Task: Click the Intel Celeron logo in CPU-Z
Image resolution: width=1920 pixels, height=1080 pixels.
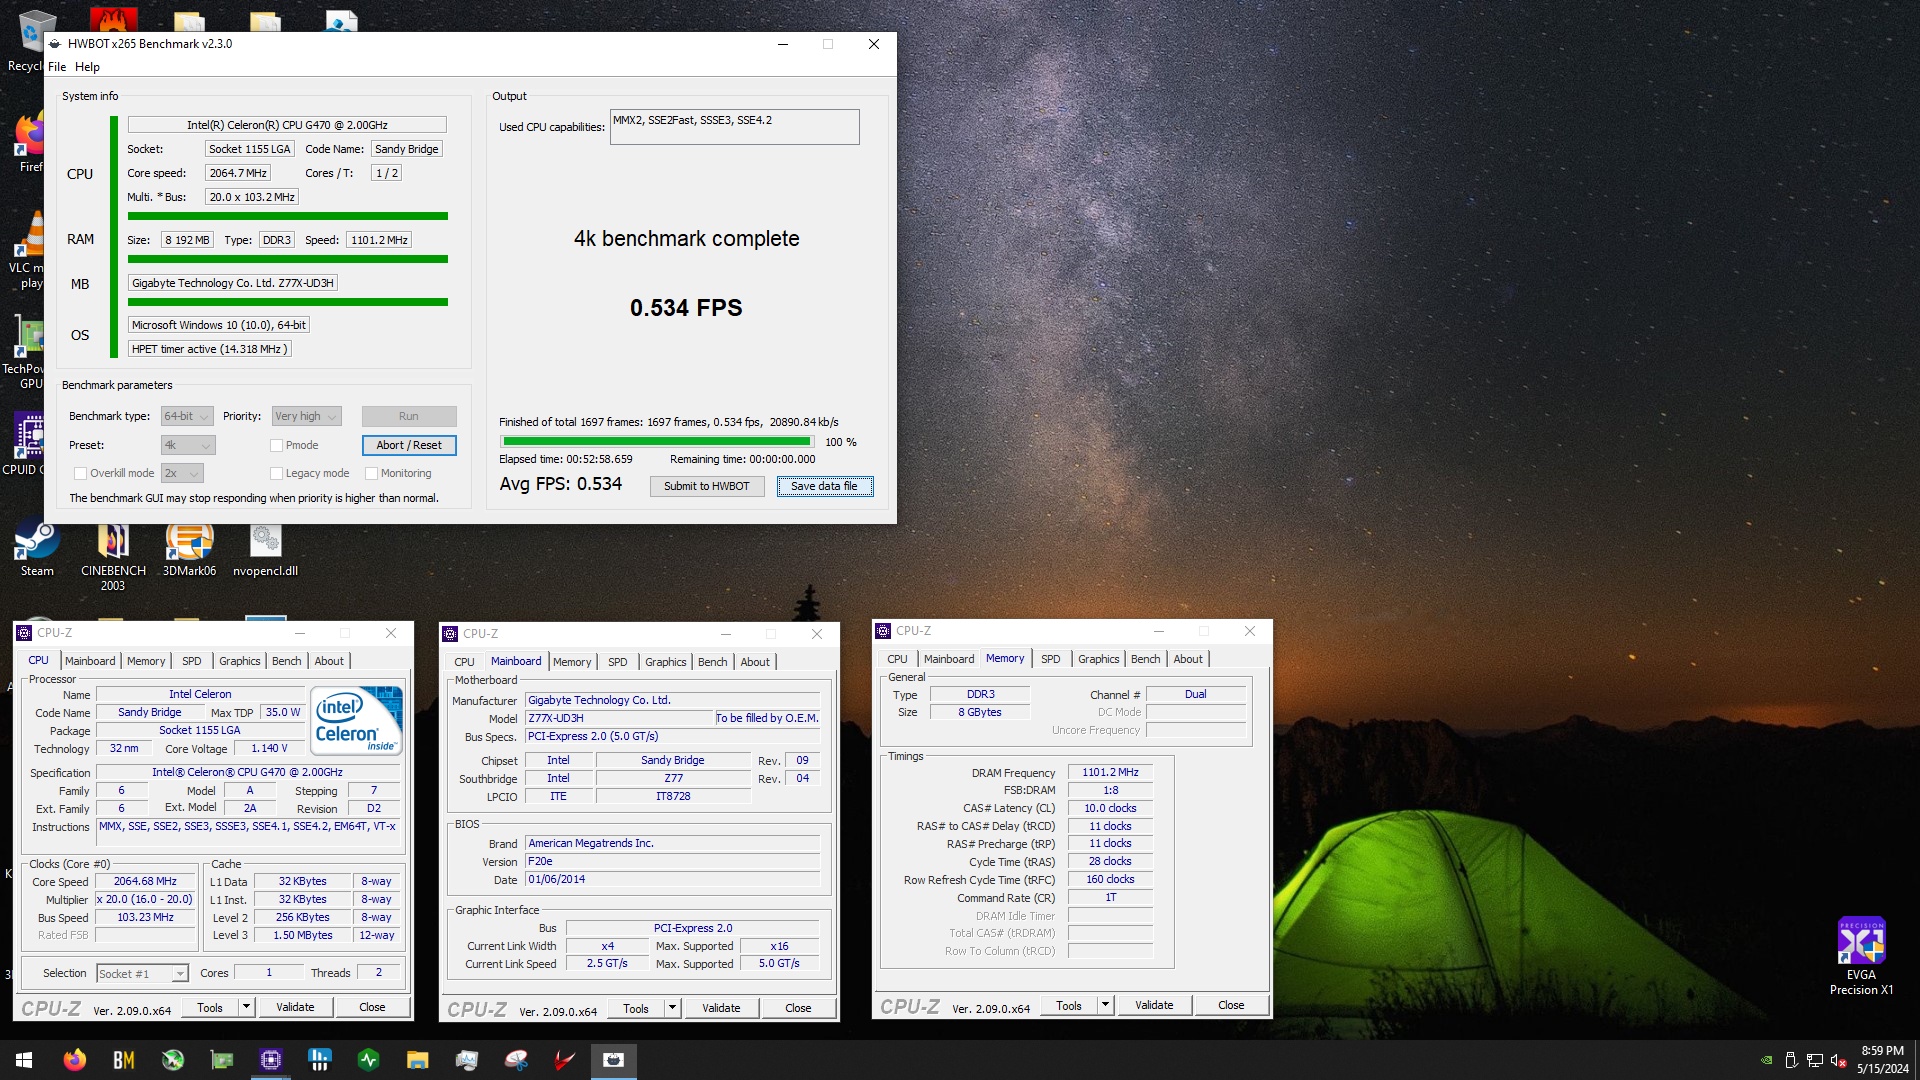Action: tap(357, 720)
